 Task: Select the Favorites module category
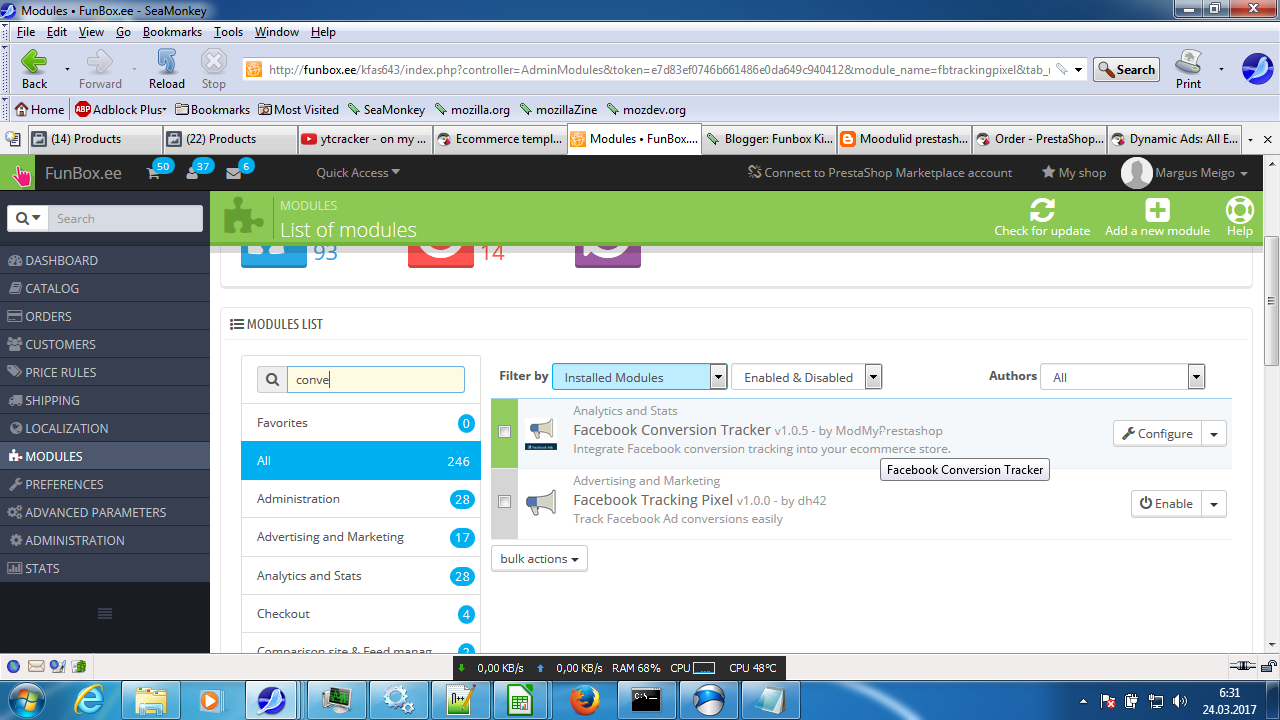361,423
